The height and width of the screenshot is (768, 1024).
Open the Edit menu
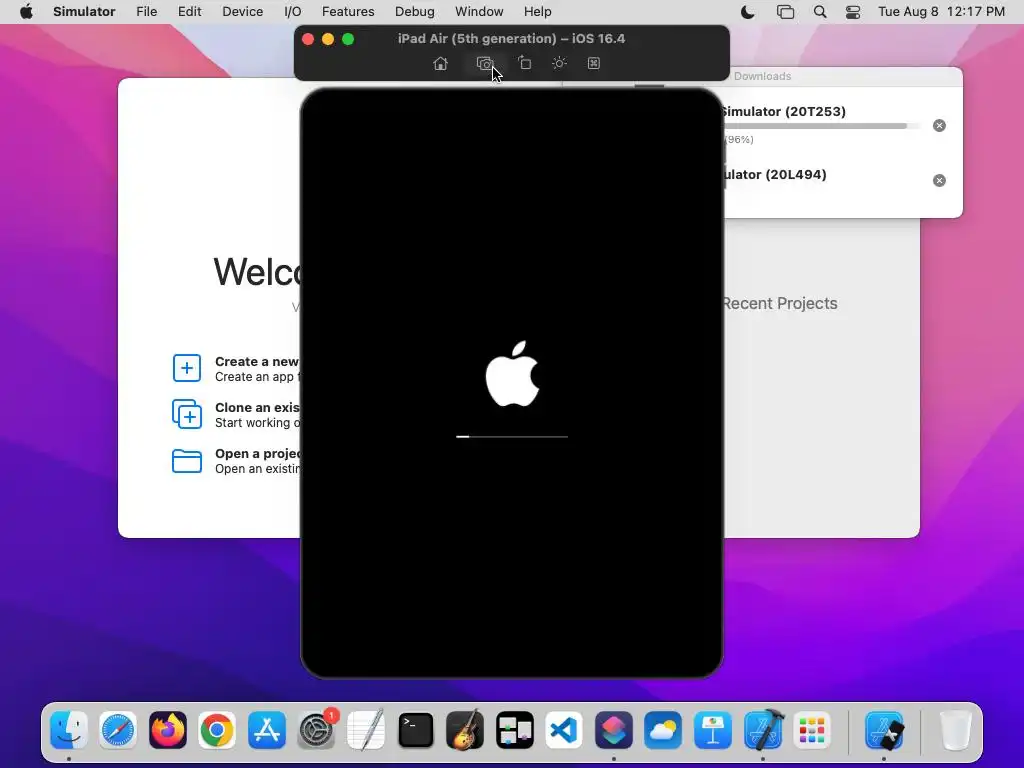point(189,12)
